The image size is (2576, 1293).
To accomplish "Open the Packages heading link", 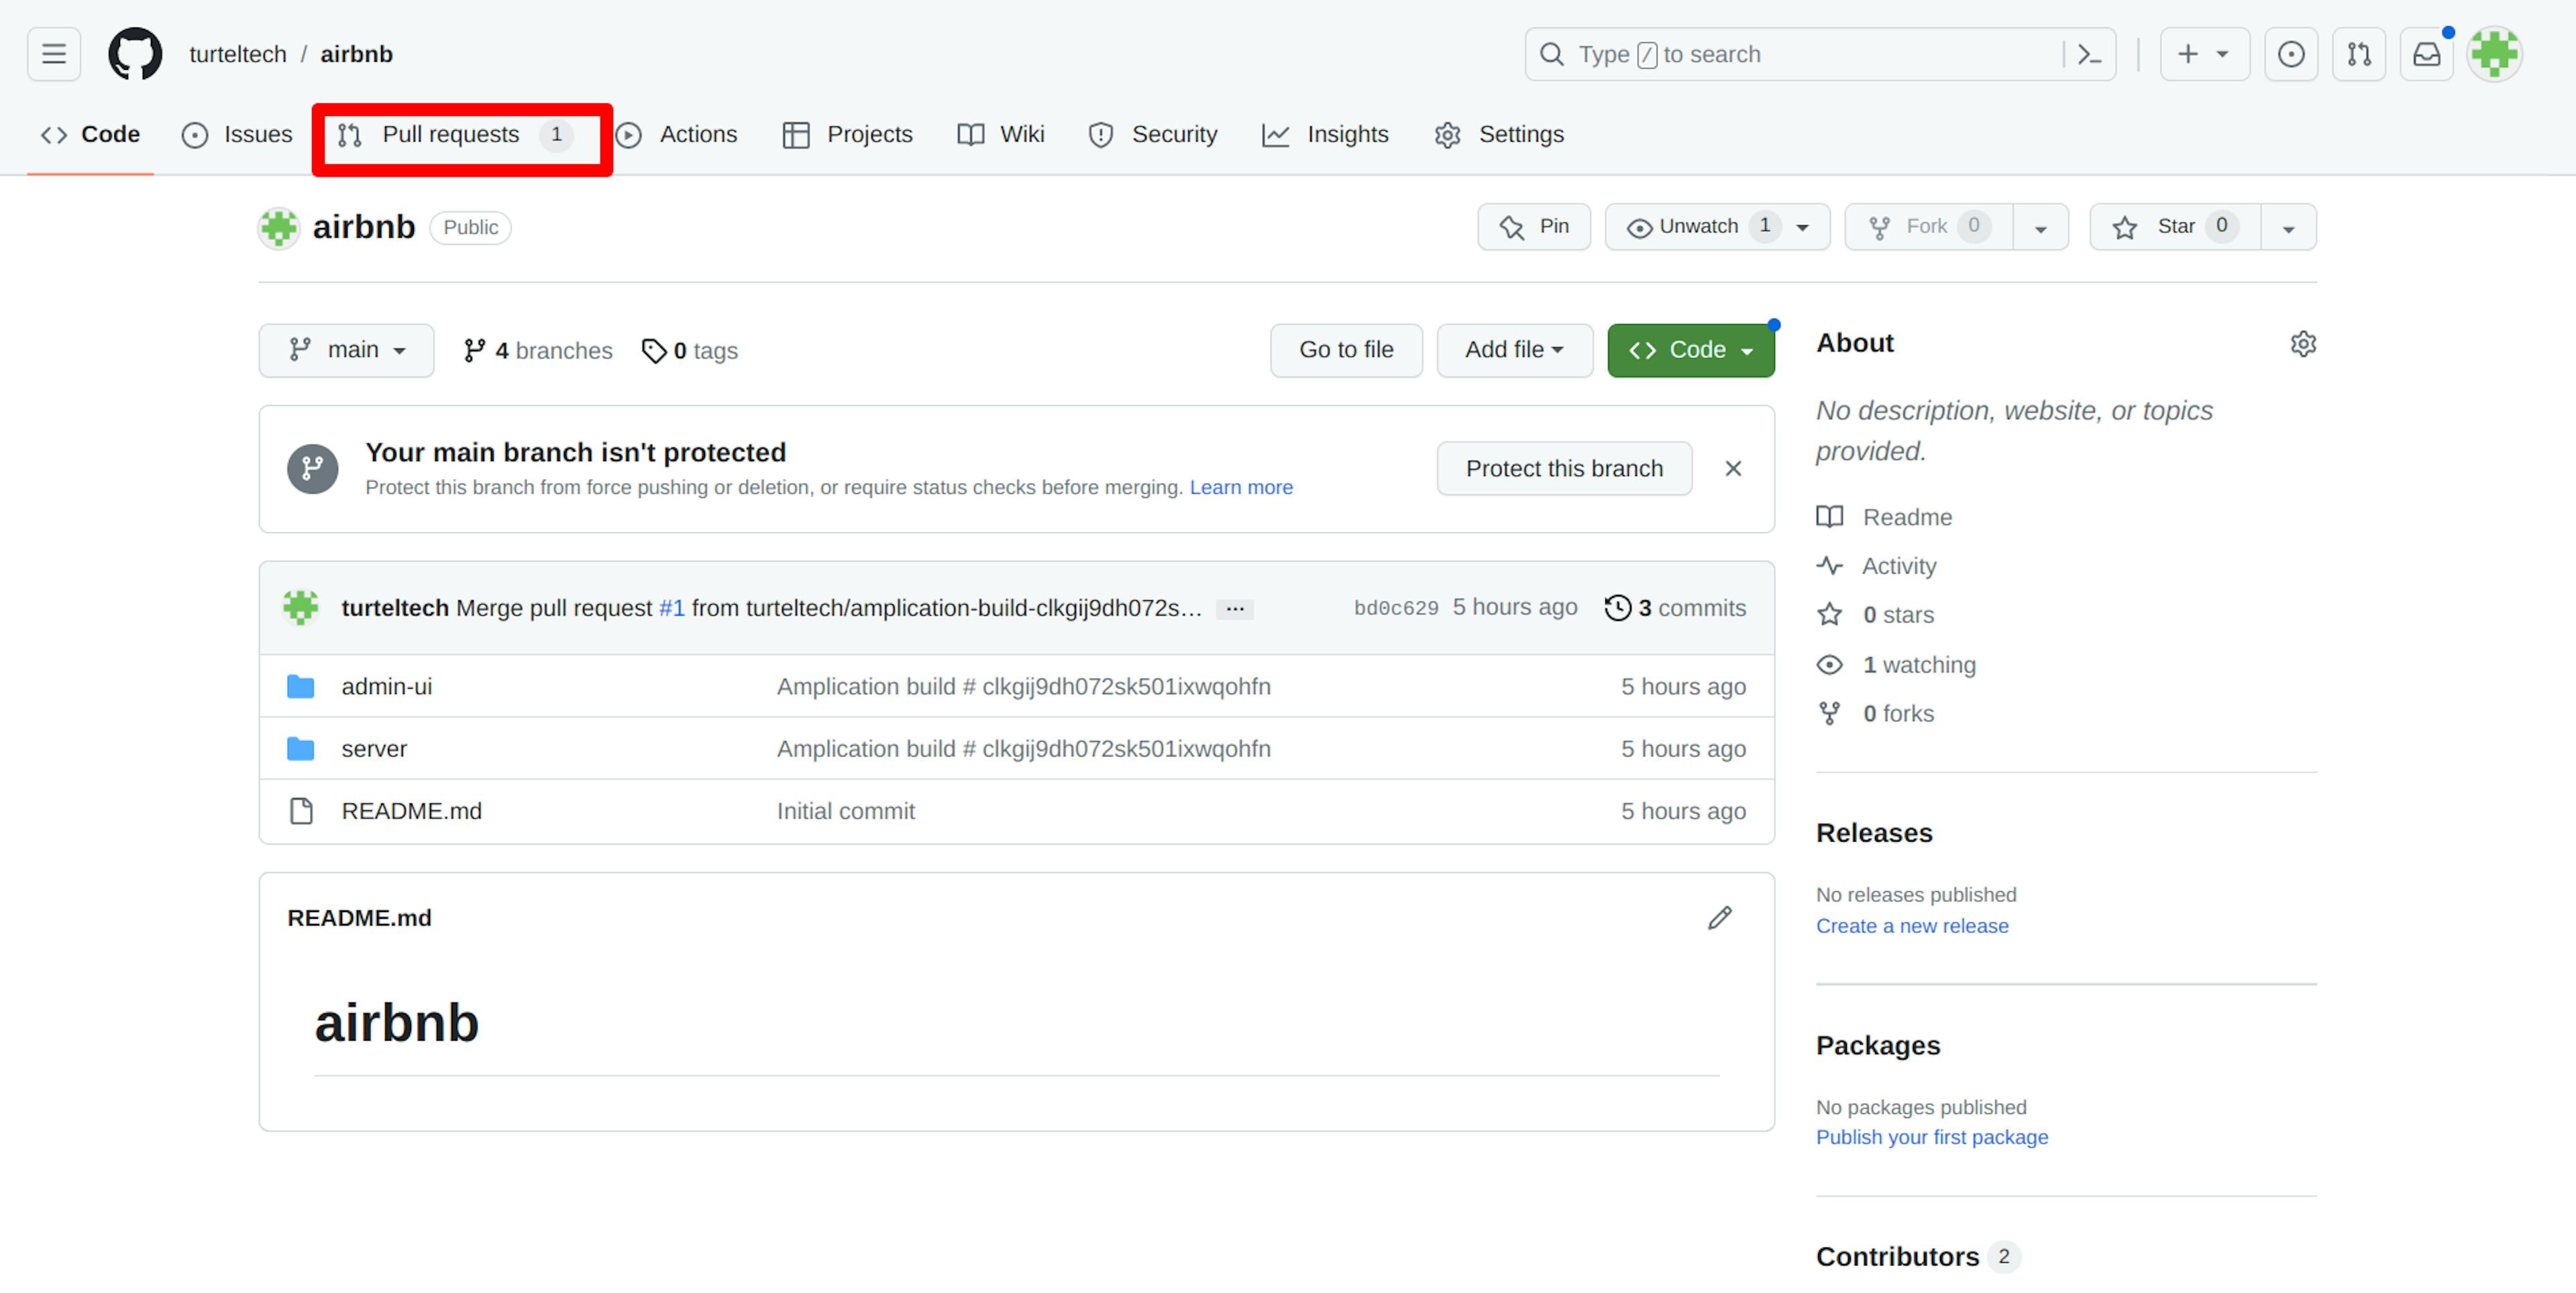I will (x=1878, y=1045).
